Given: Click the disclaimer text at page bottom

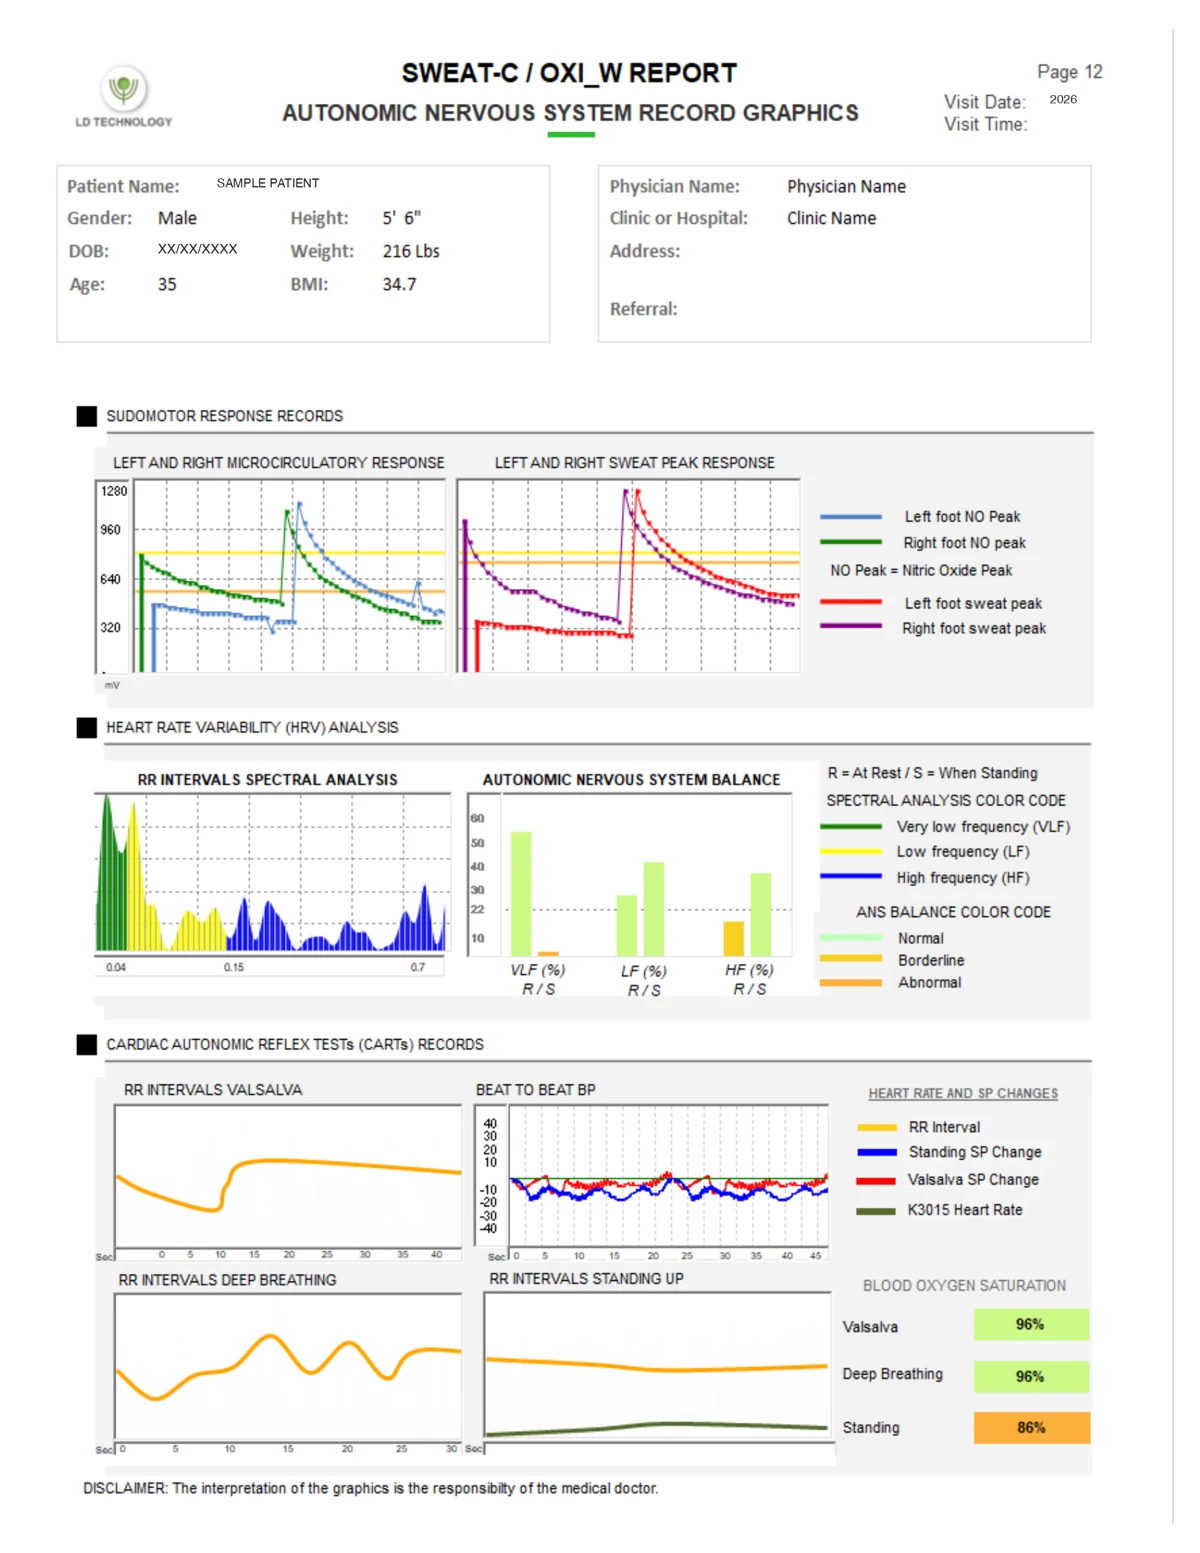Looking at the screenshot, I should (x=370, y=1488).
